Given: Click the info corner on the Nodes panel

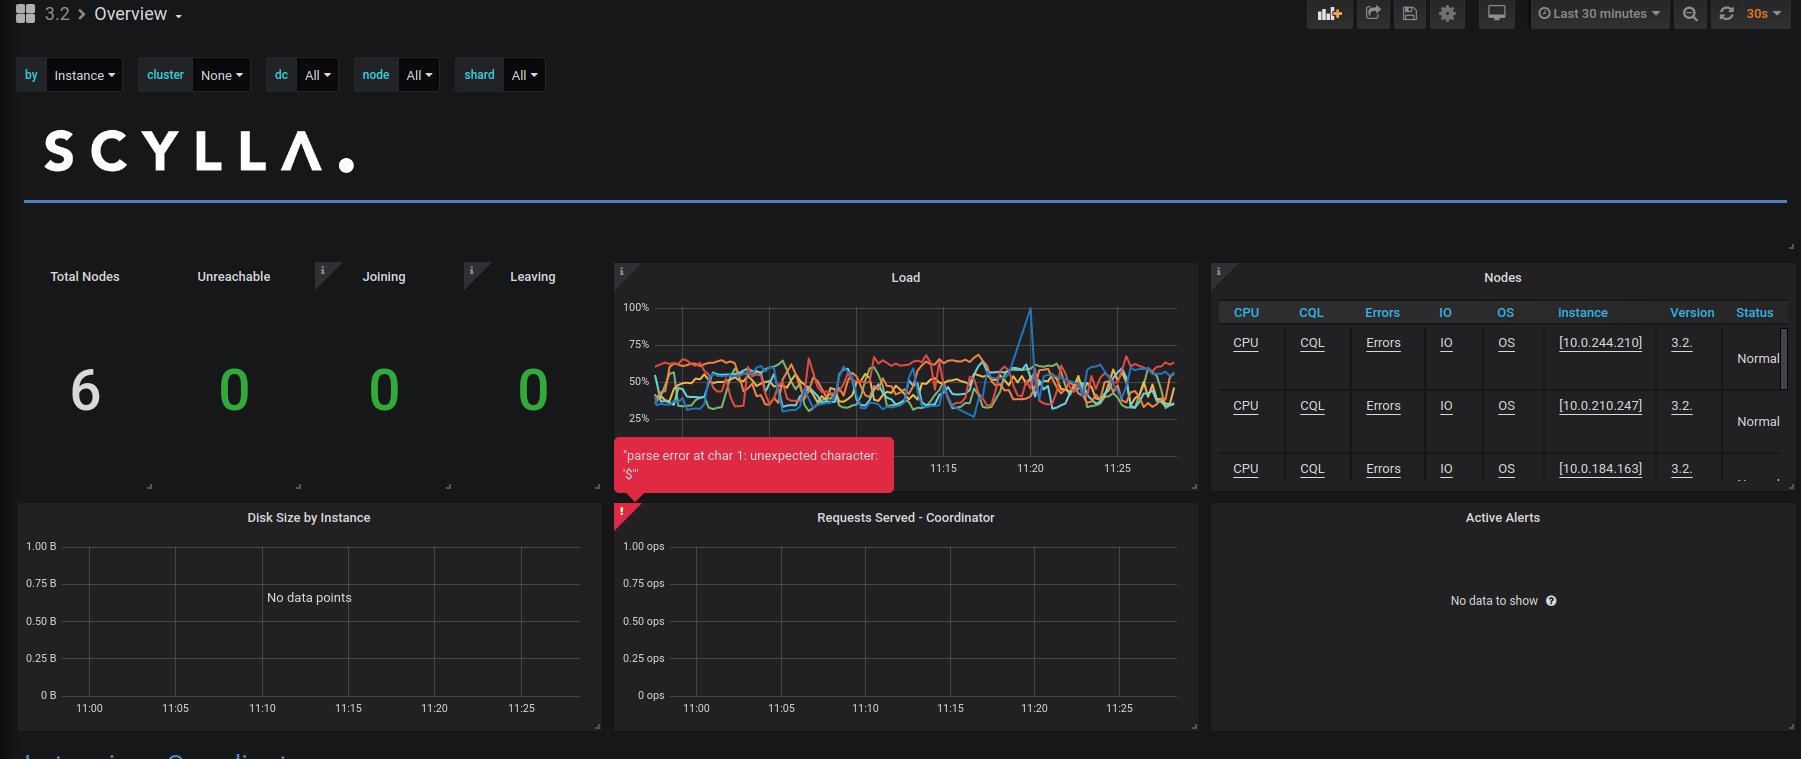Looking at the screenshot, I should [x=1219, y=271].
